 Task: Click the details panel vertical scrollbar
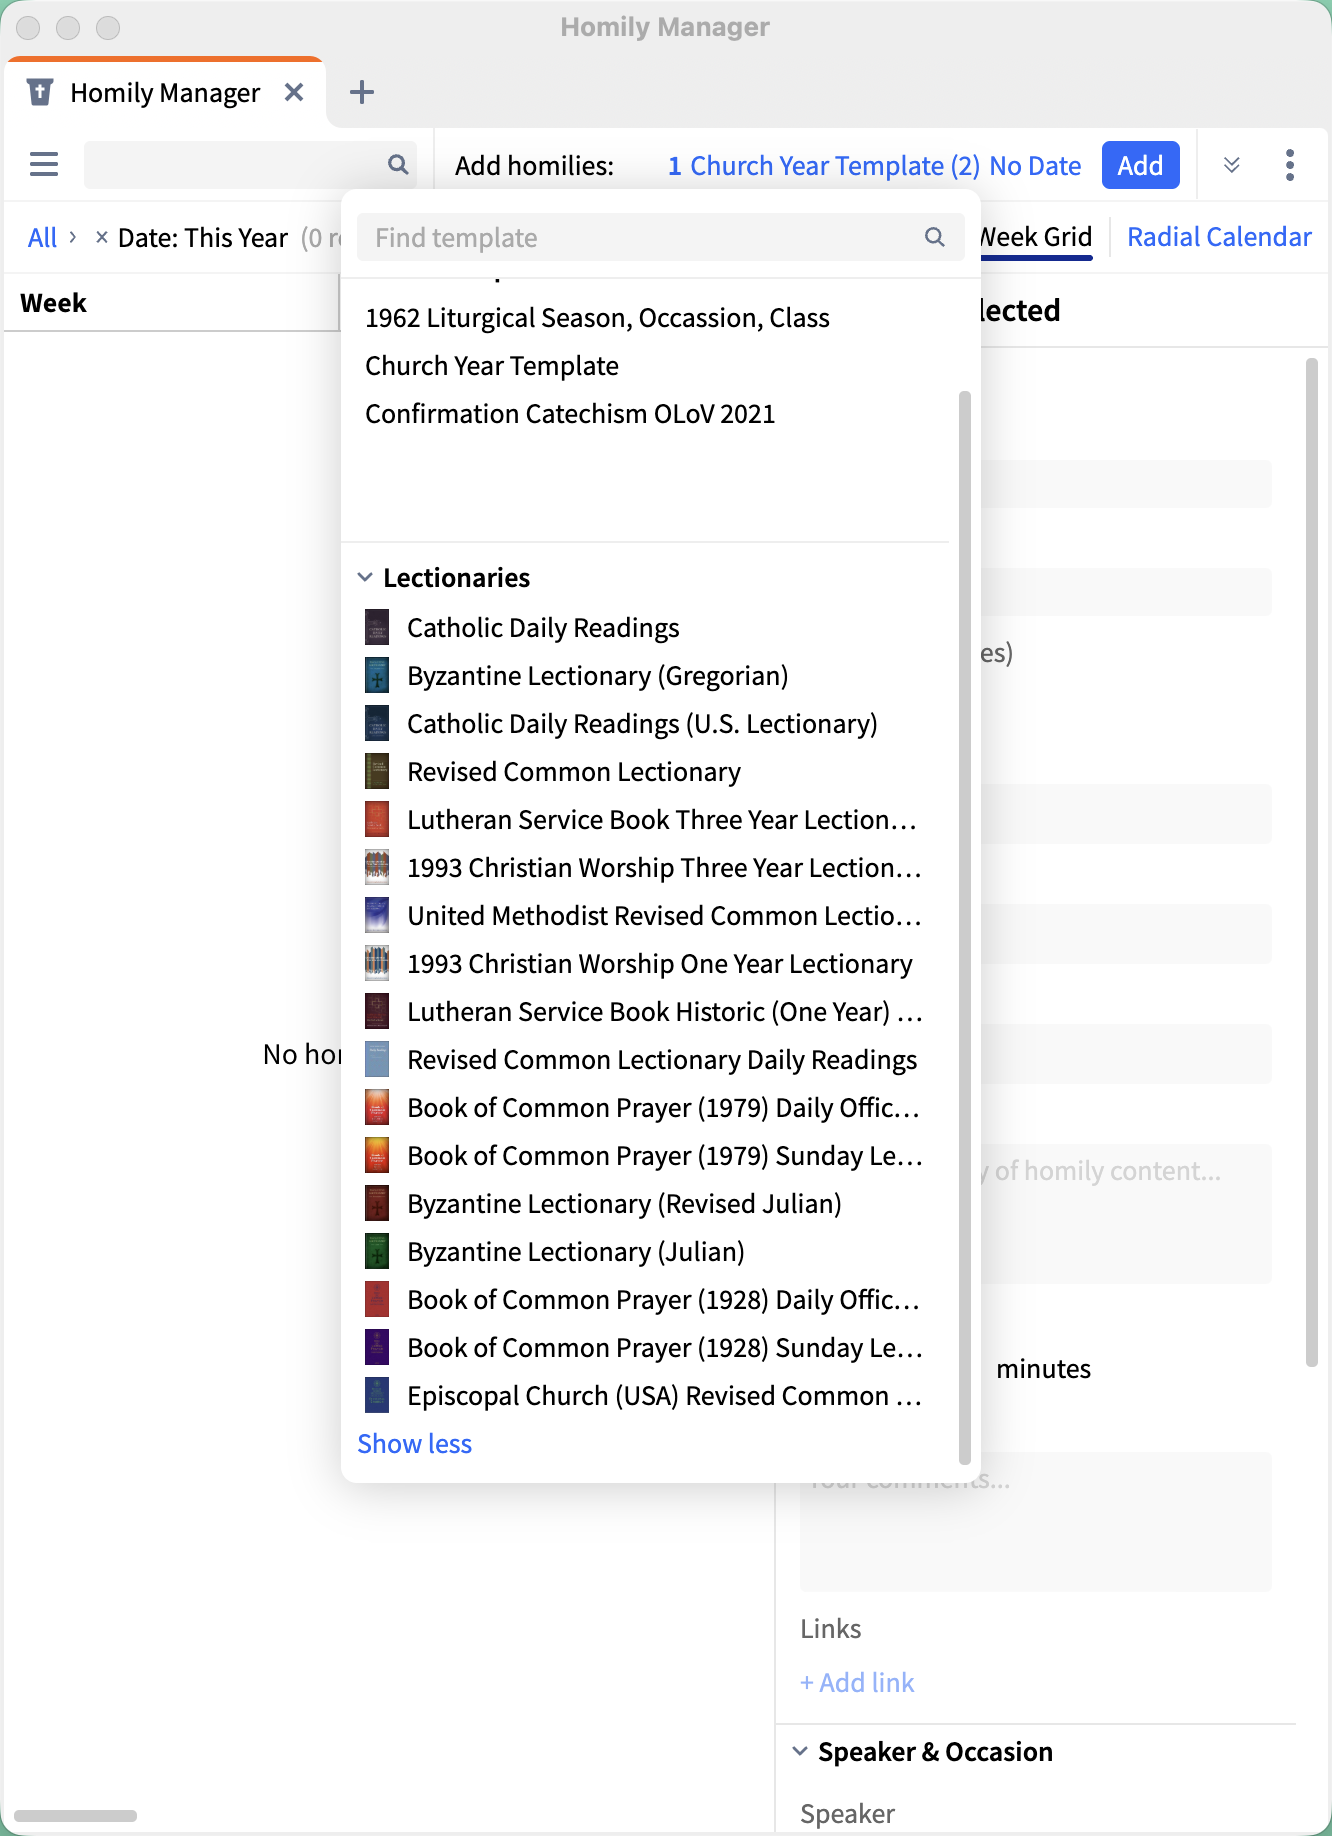click(x=1312, y=861)
